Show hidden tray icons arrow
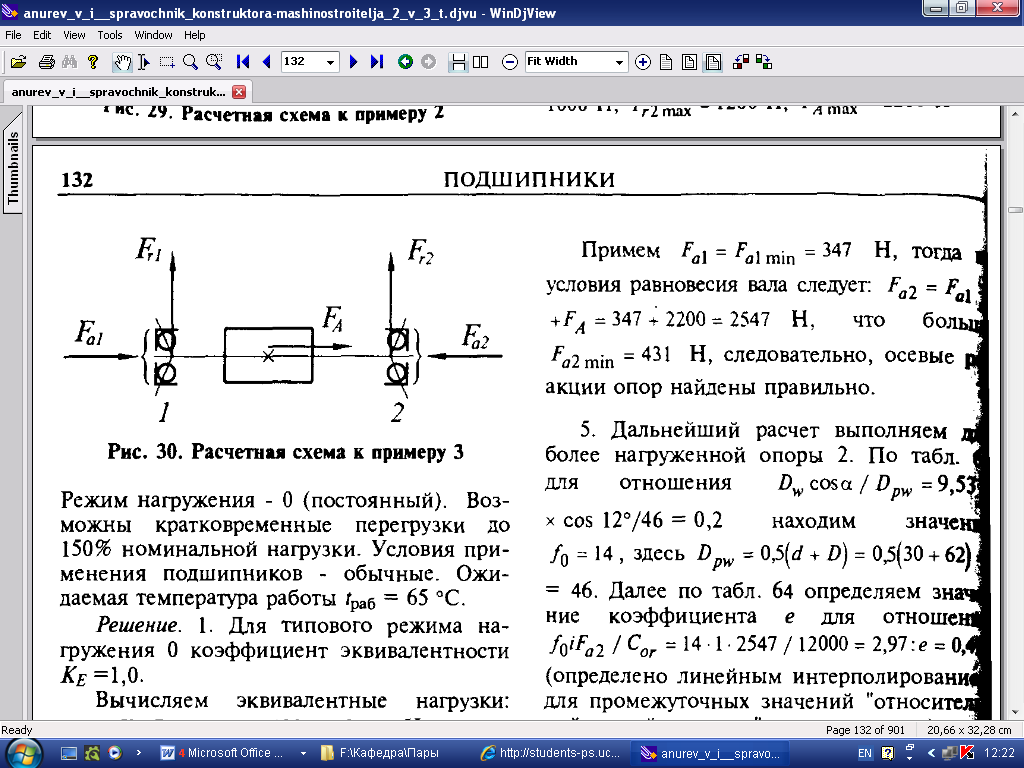1024x768 pixels. [931, 753]
